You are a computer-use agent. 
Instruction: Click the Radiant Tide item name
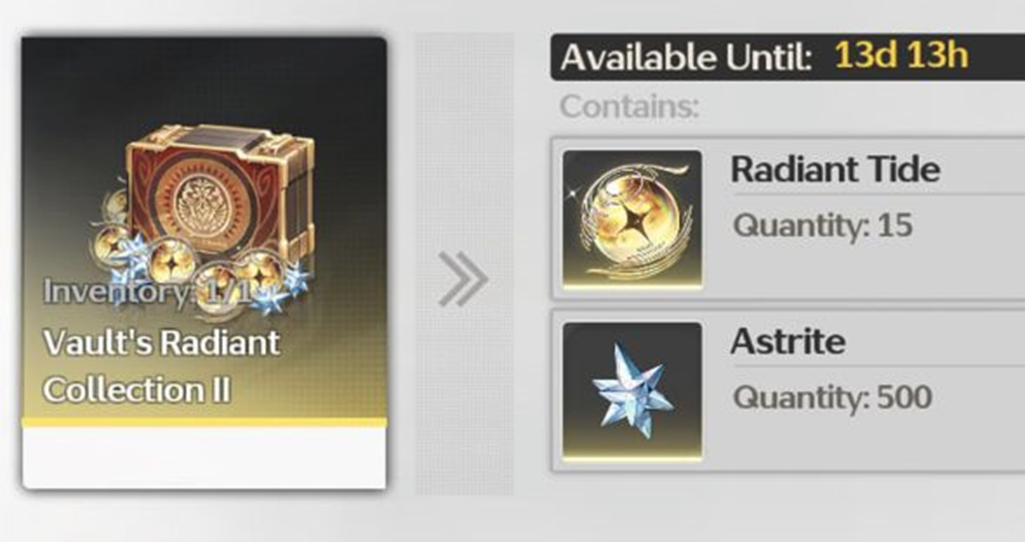tap(835, 169)
